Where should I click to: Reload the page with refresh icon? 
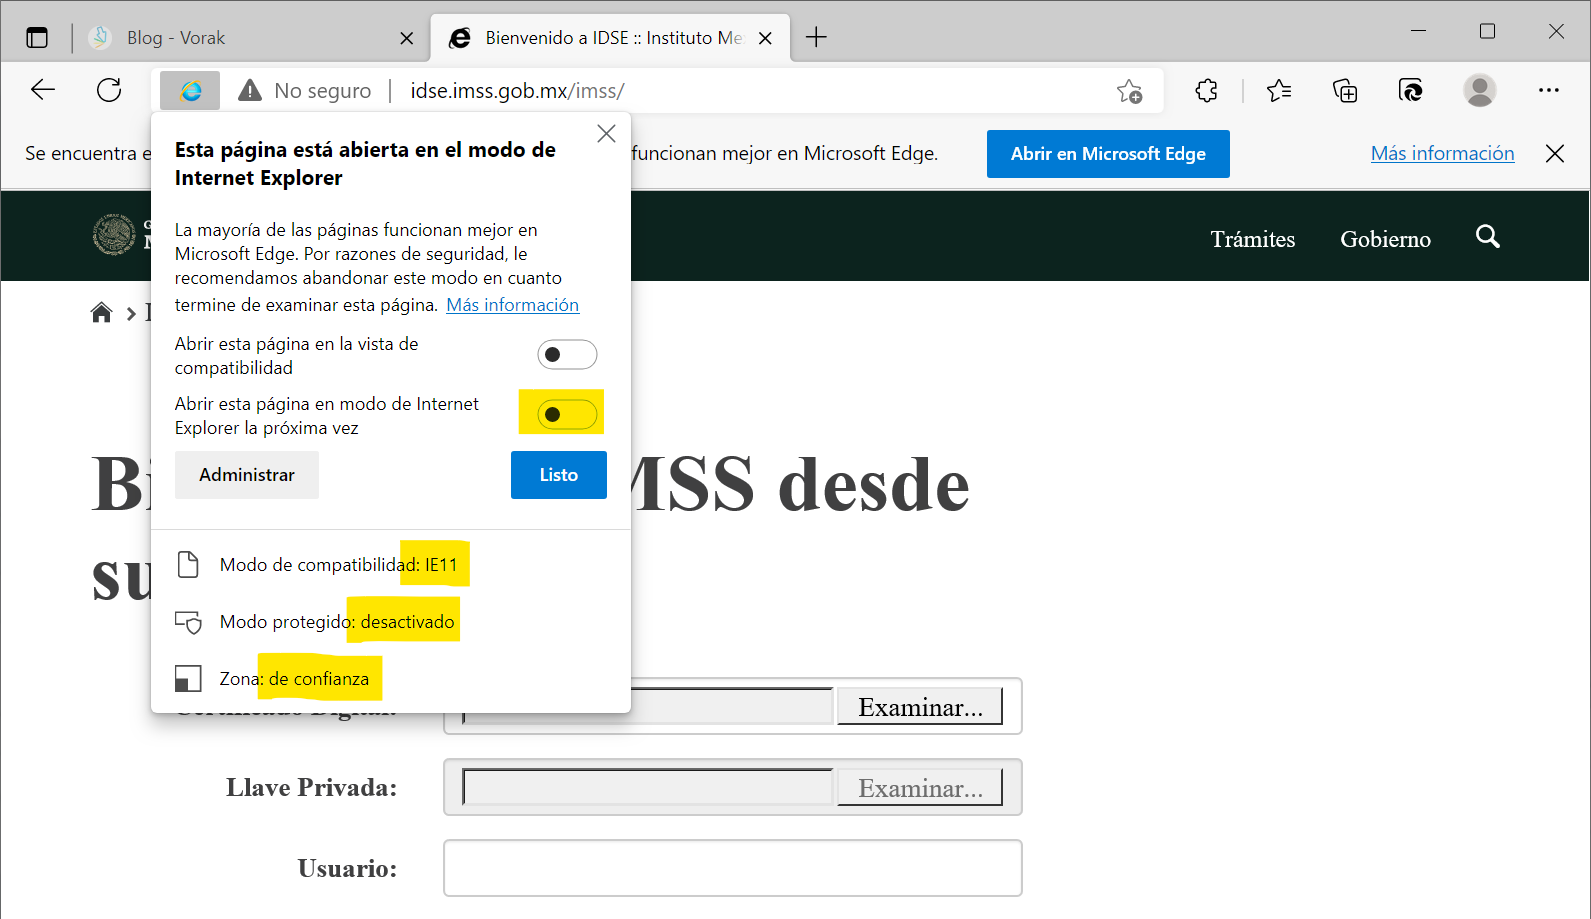point(109,90)
